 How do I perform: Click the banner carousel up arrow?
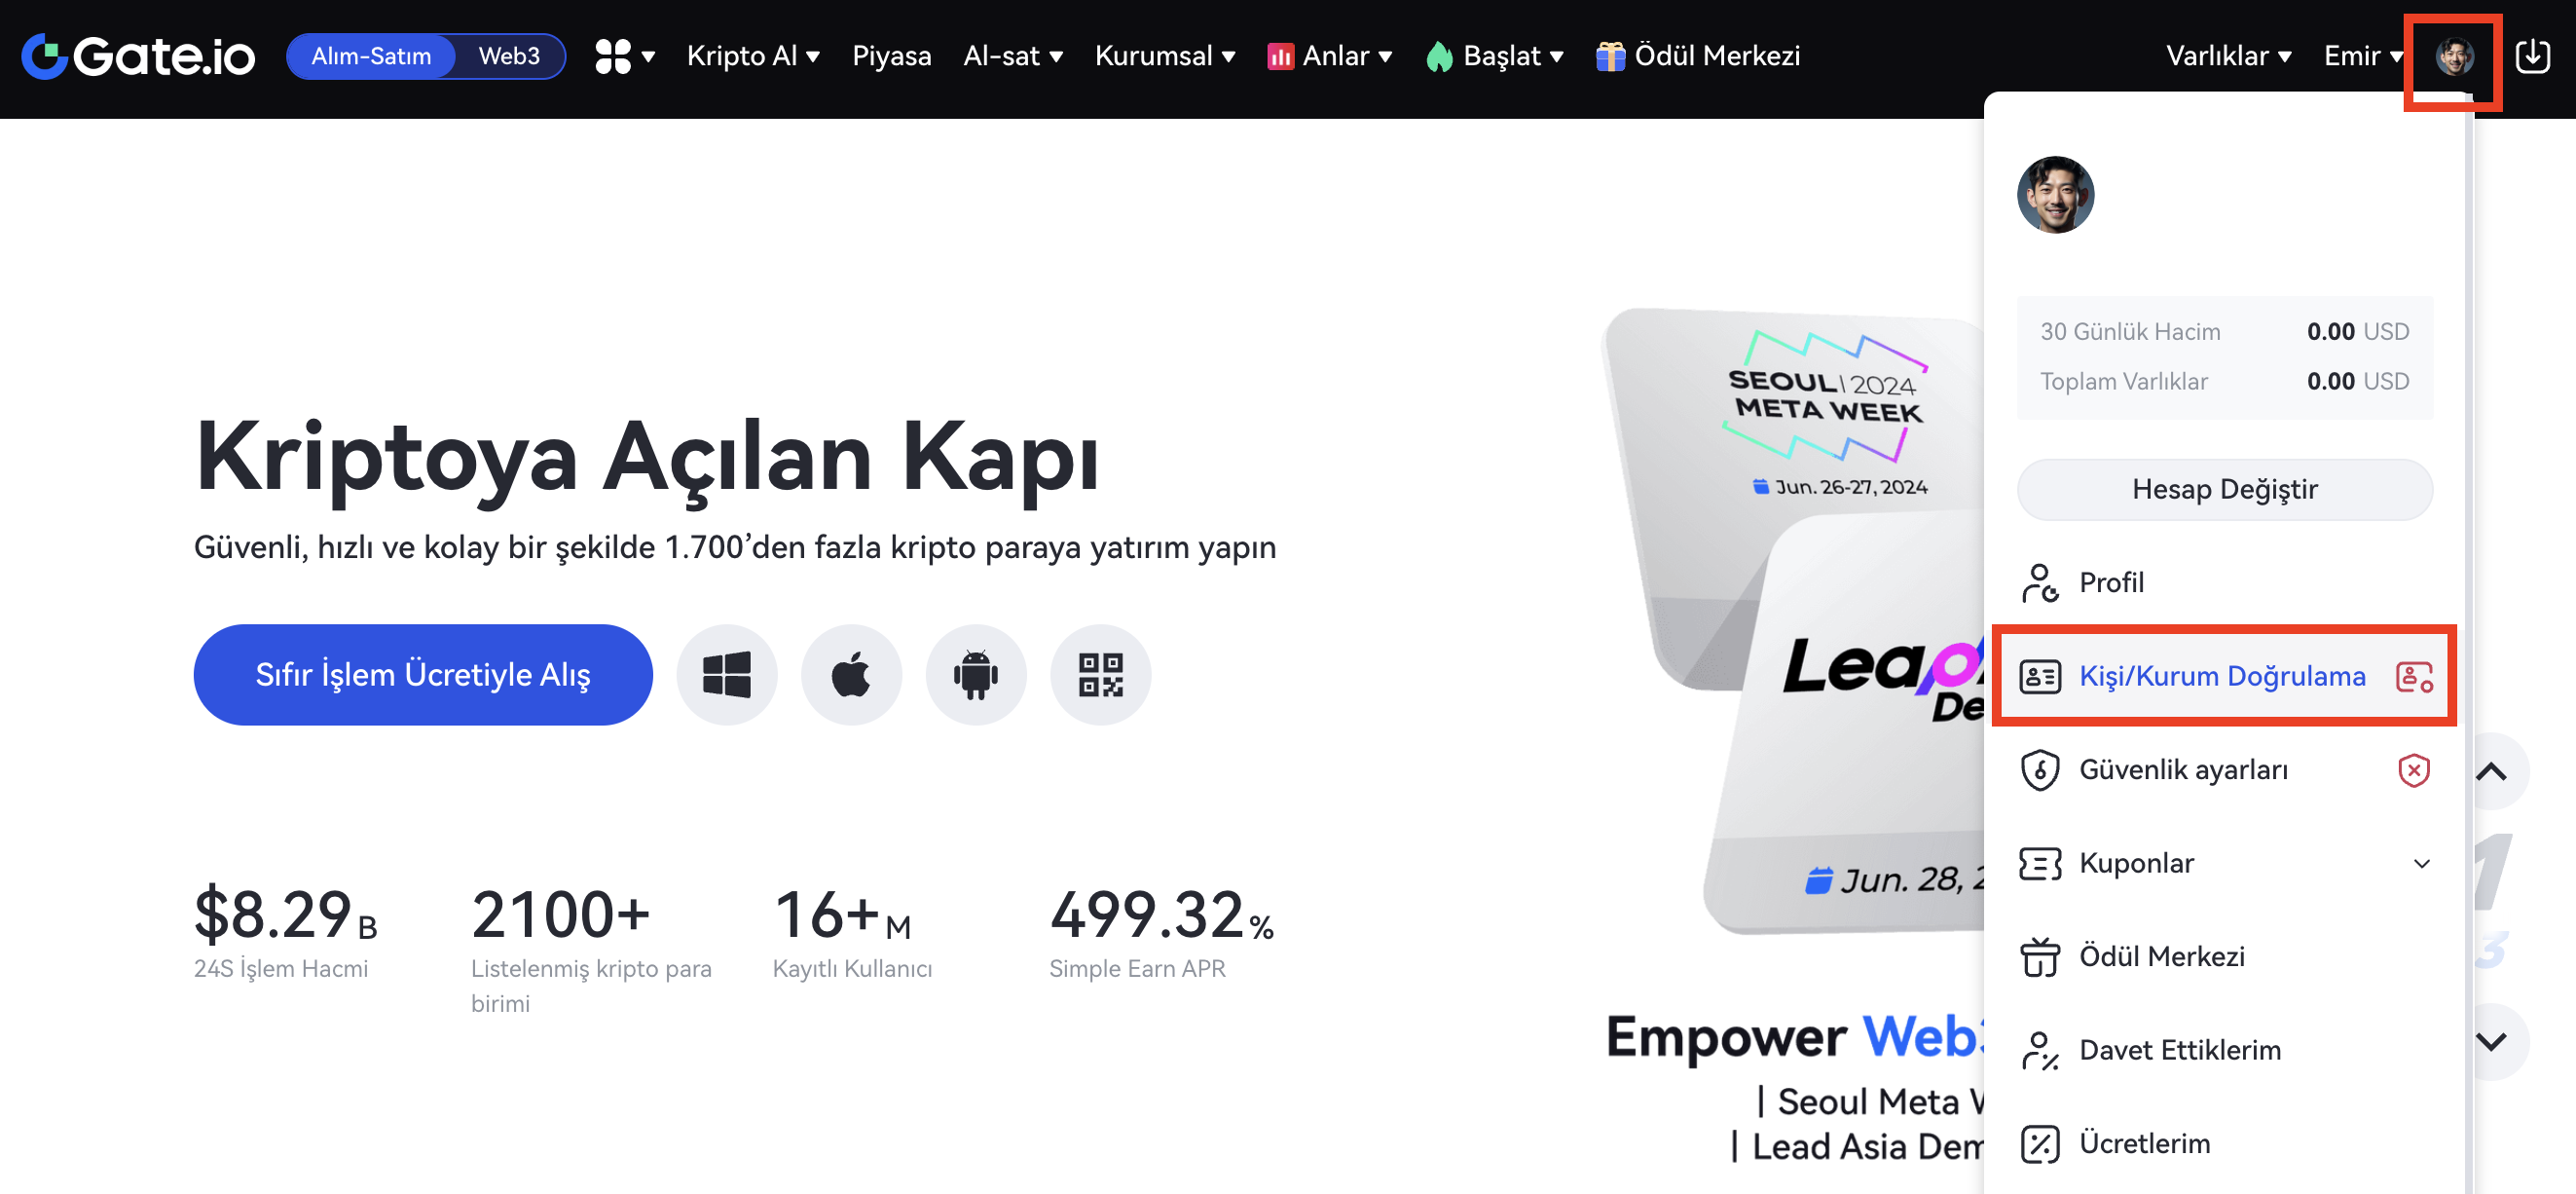2491,771
